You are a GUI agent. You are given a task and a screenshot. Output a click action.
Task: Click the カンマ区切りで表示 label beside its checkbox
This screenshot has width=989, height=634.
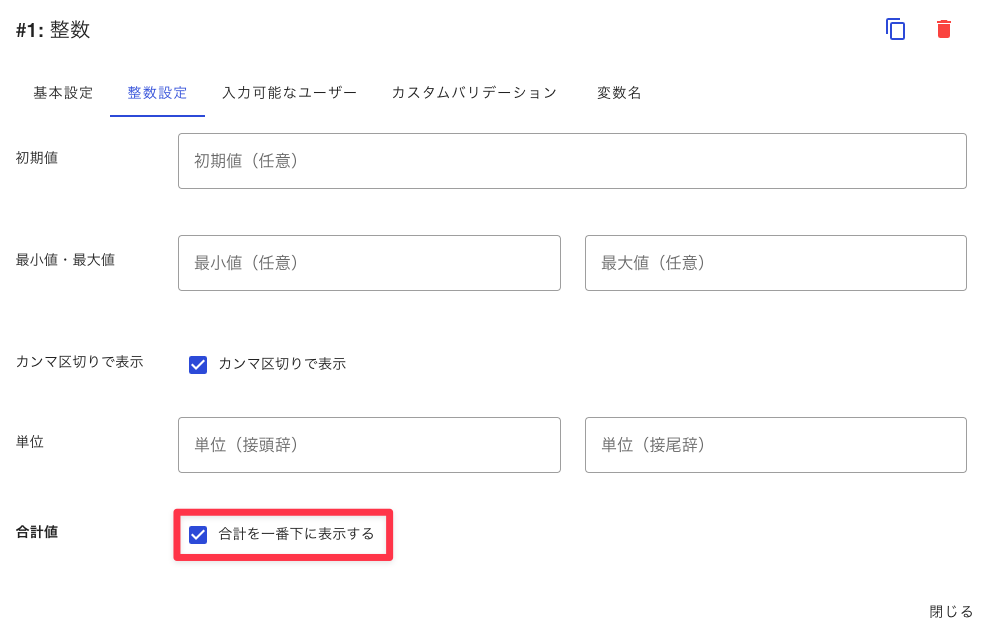tap(282, 364)
